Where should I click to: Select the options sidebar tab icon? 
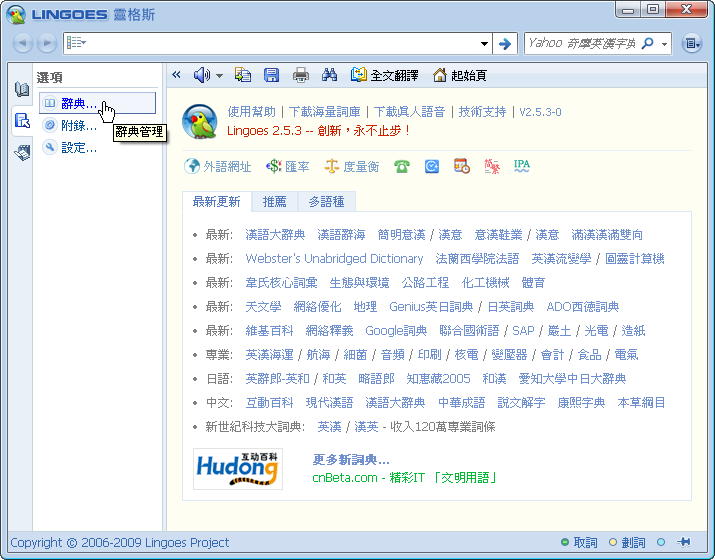(22, 121)
